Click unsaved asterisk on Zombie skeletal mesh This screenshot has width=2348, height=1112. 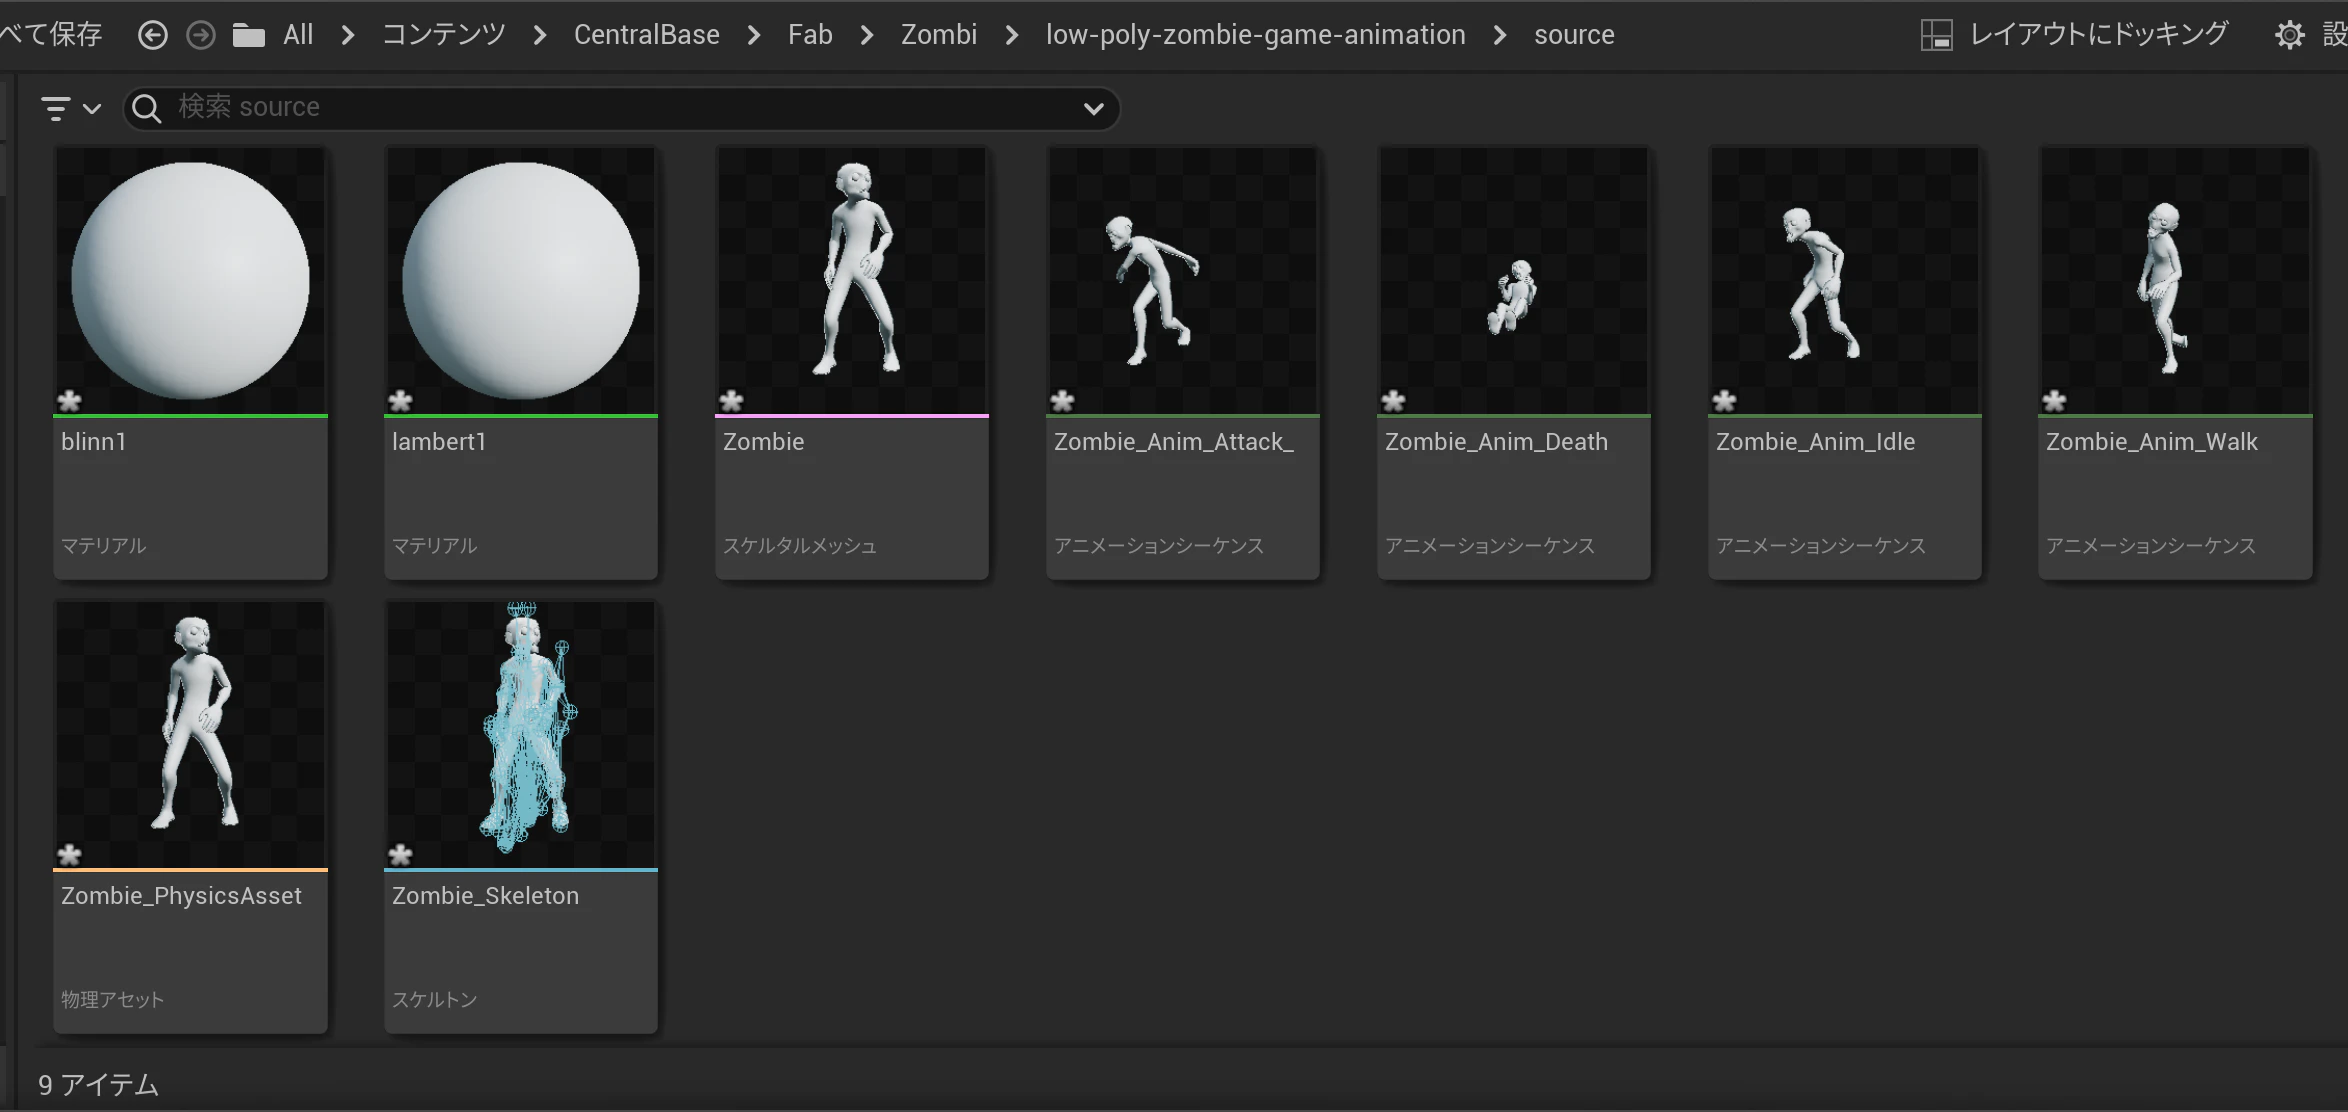coord(731,401)
